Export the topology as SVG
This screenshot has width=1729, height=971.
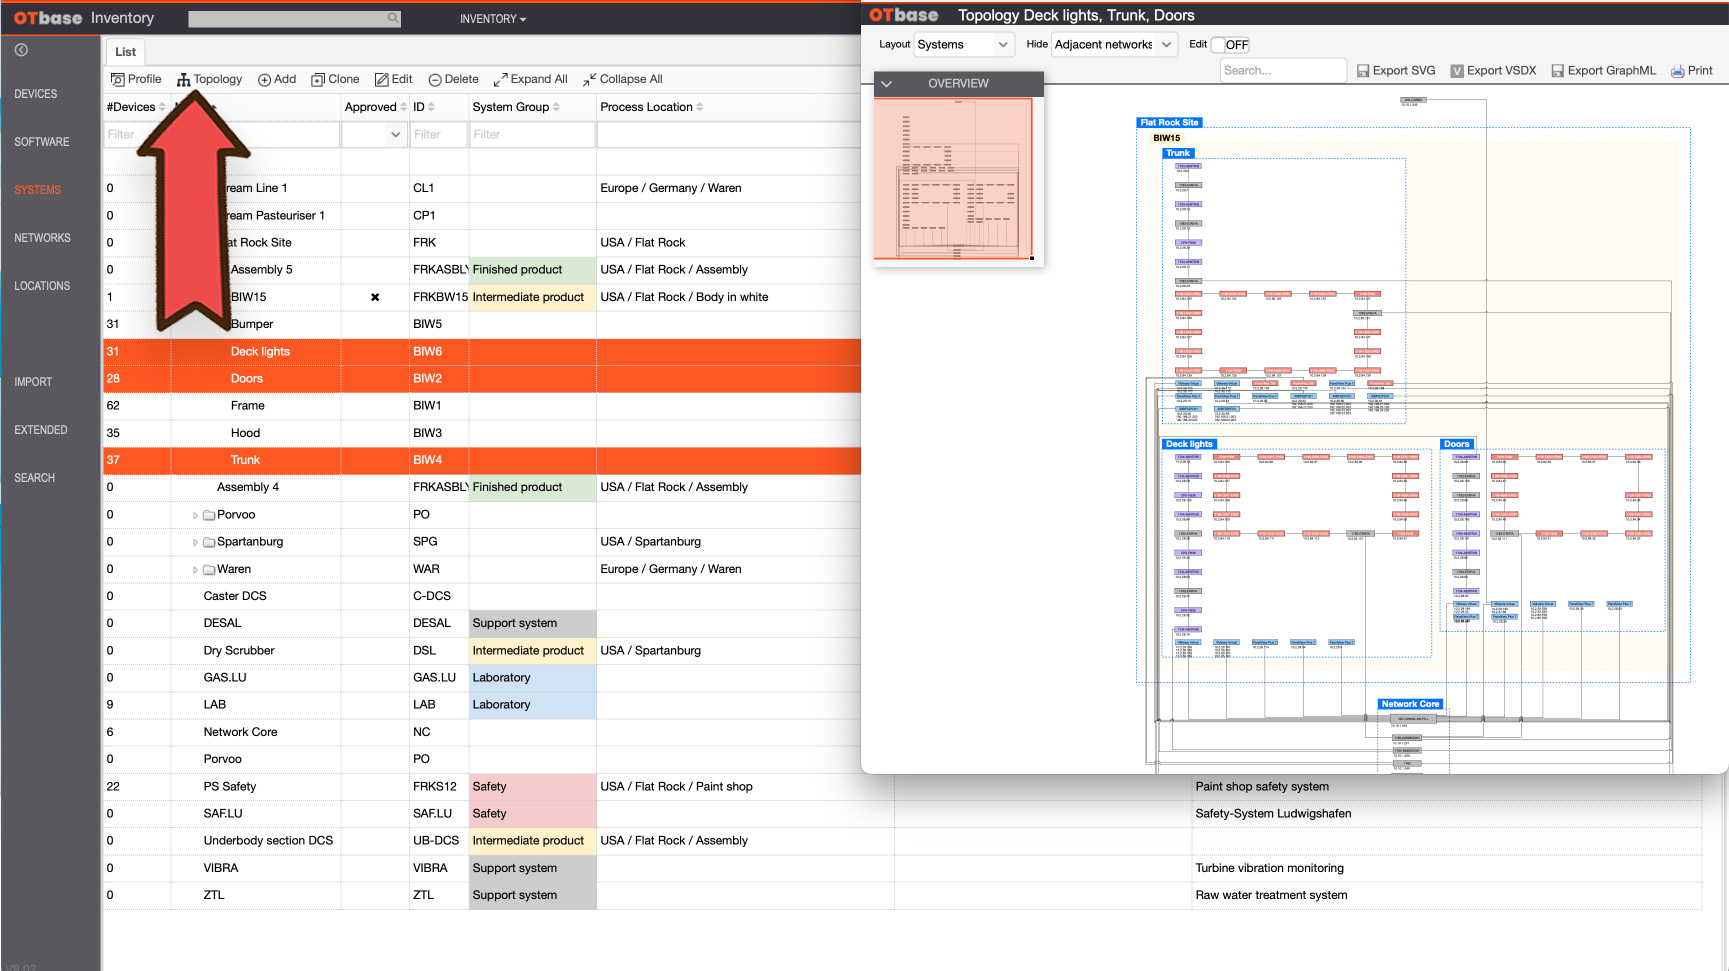coord(1396,70)
